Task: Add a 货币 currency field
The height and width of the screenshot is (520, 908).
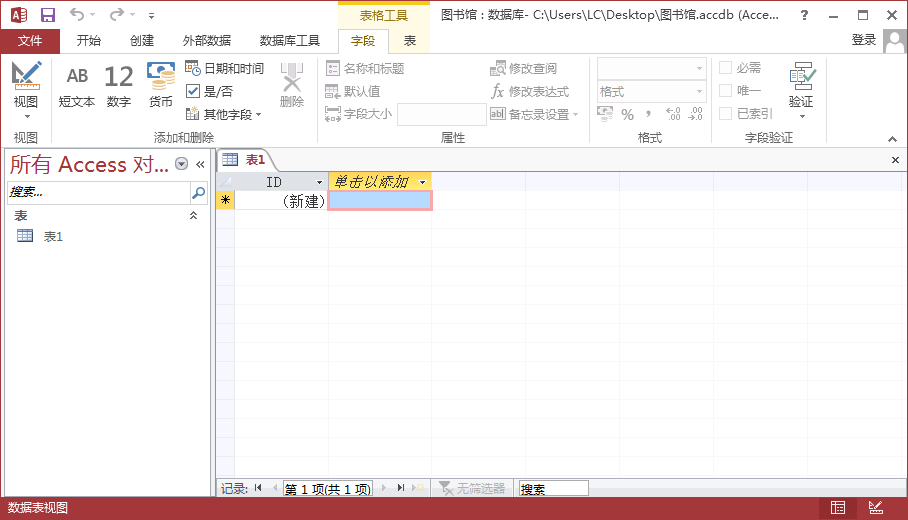Action: [x=160, y=86]
